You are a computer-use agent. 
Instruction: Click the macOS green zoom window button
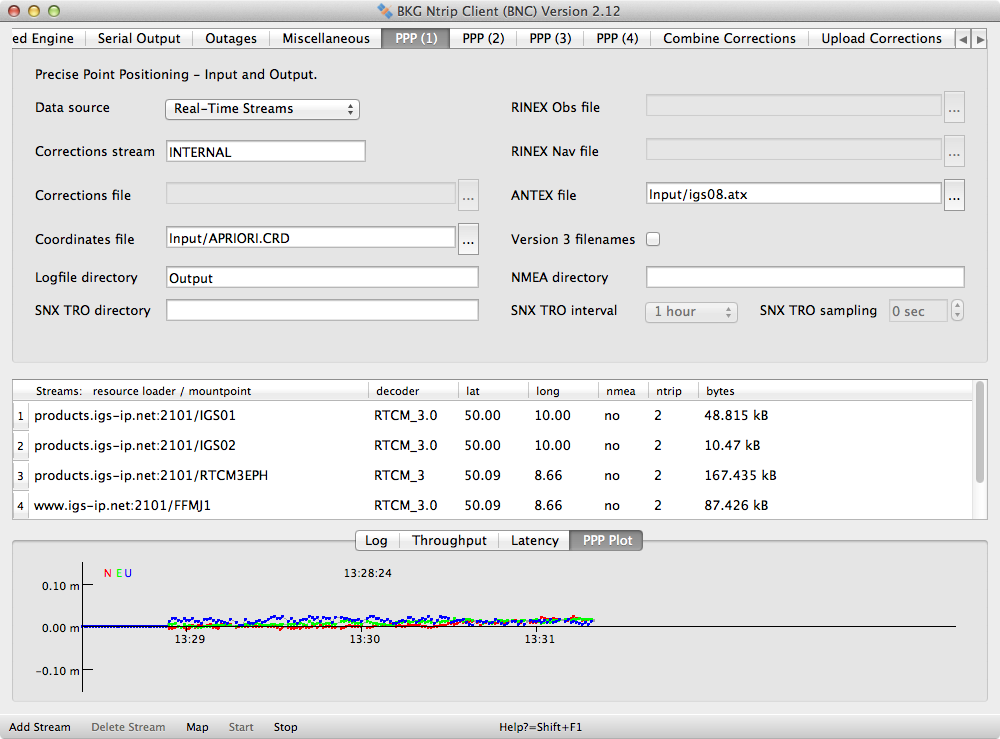[x=54, y=11]
